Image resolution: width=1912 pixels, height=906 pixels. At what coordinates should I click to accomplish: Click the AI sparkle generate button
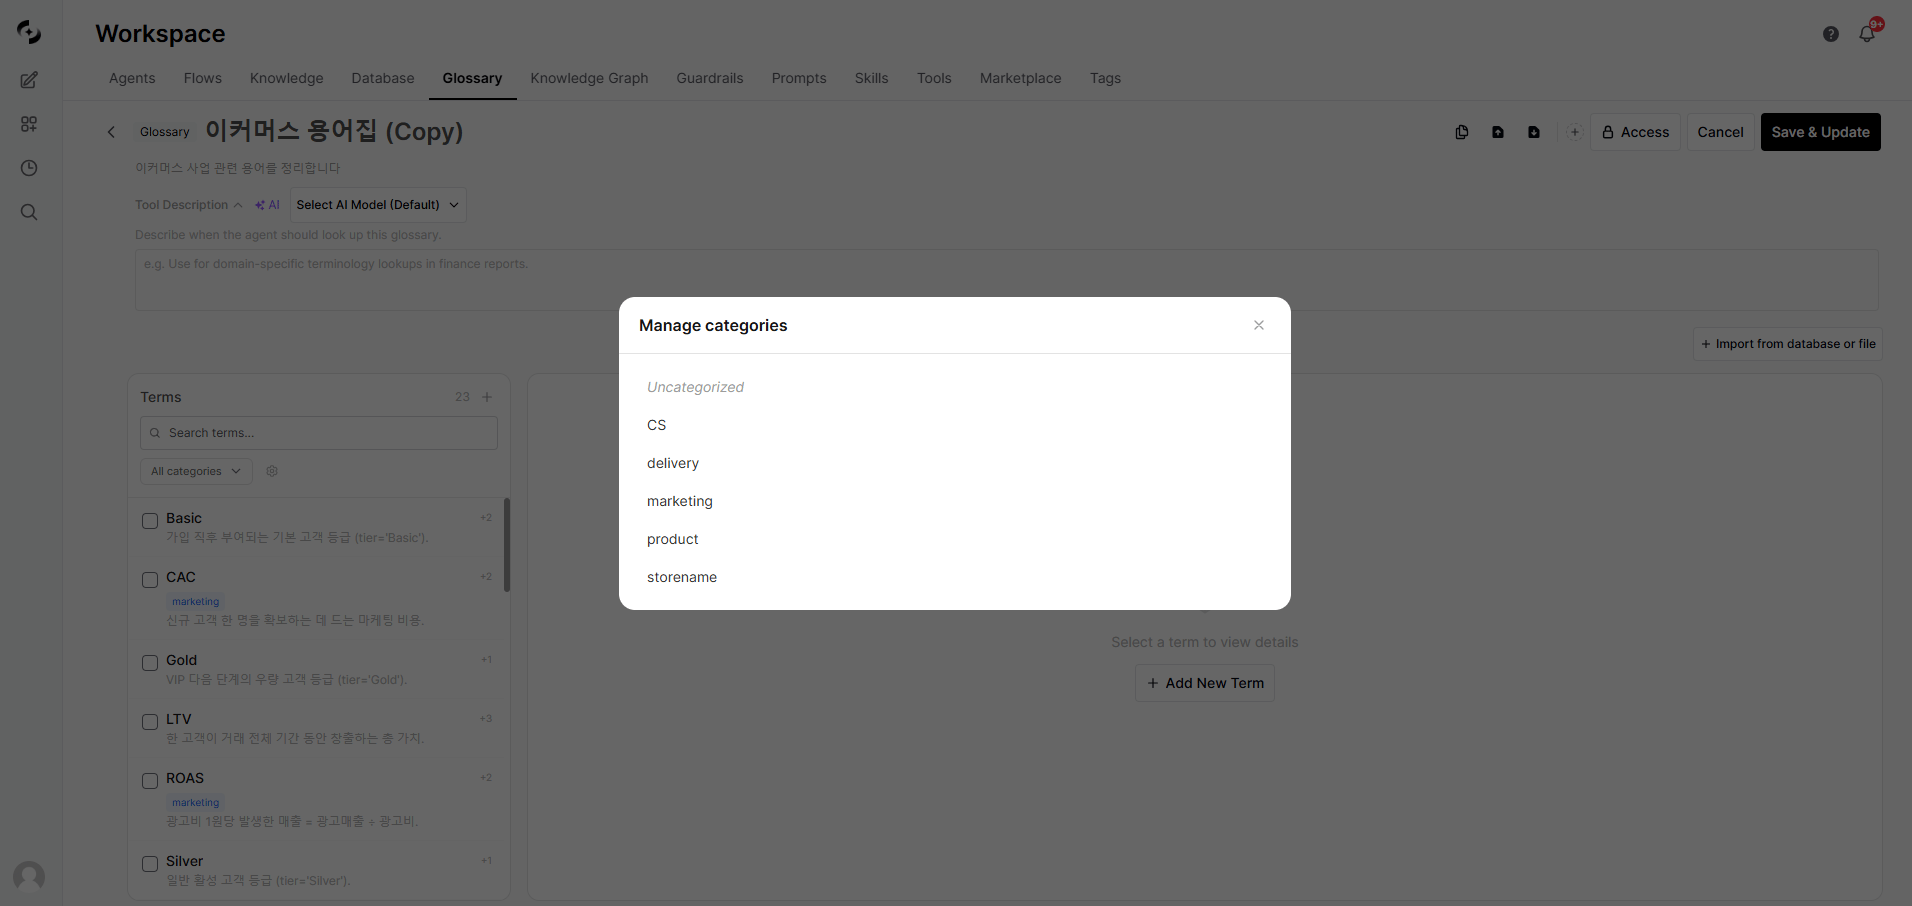pyautogui.click(x=267, y=205)
